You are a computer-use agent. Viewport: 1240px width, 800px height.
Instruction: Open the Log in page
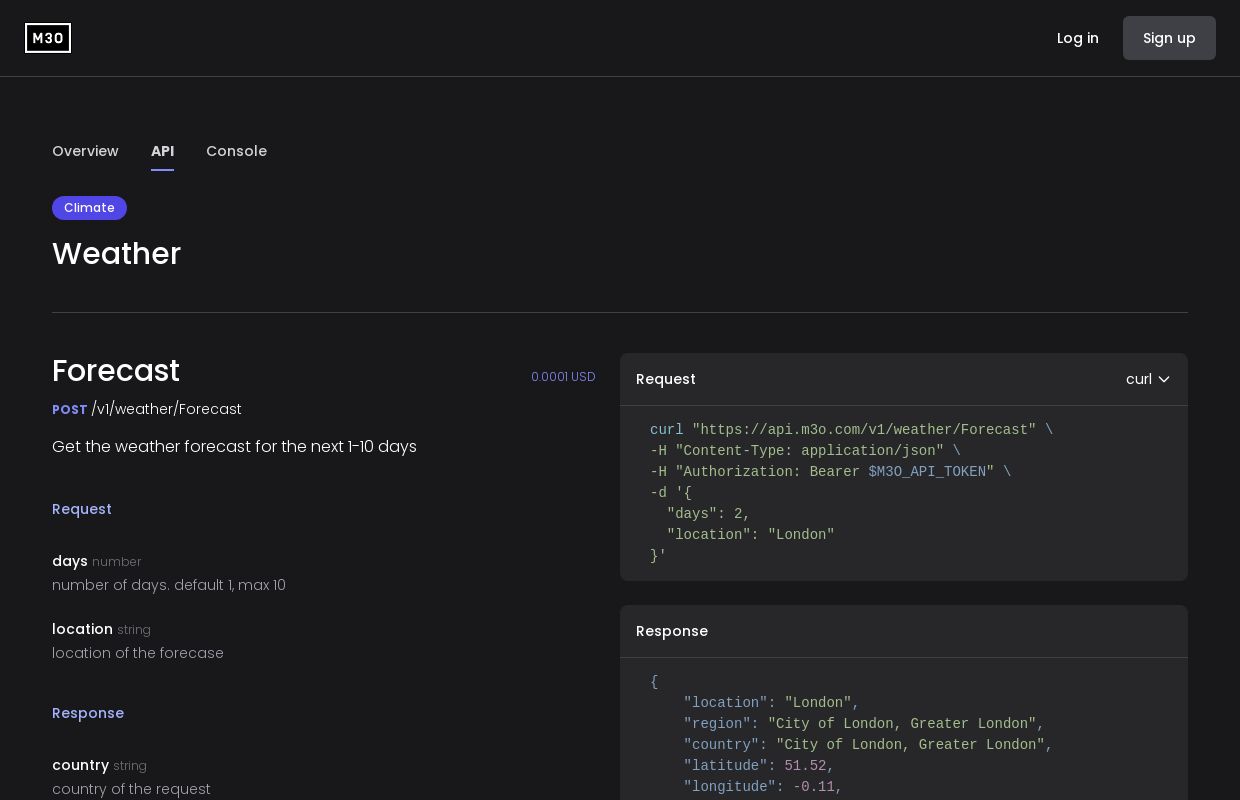(x=1078, y=38)
